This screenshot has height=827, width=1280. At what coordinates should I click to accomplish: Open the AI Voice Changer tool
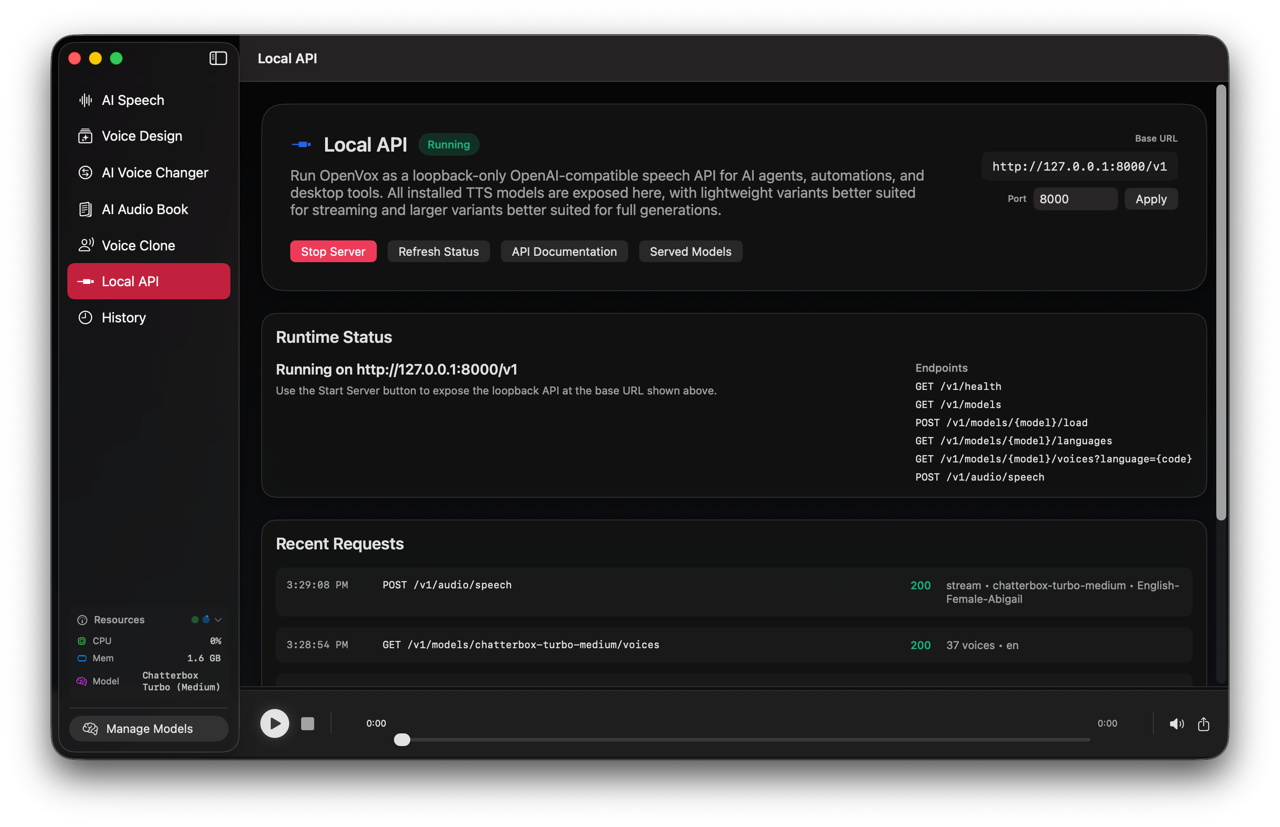pos(154,172)
